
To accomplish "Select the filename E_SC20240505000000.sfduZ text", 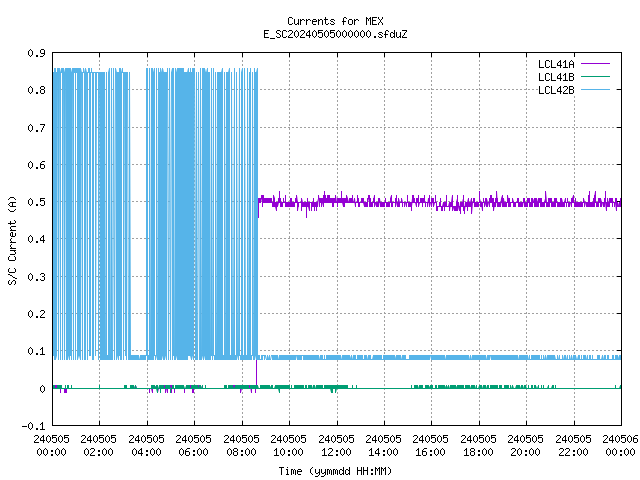I will tap(335, 34).
